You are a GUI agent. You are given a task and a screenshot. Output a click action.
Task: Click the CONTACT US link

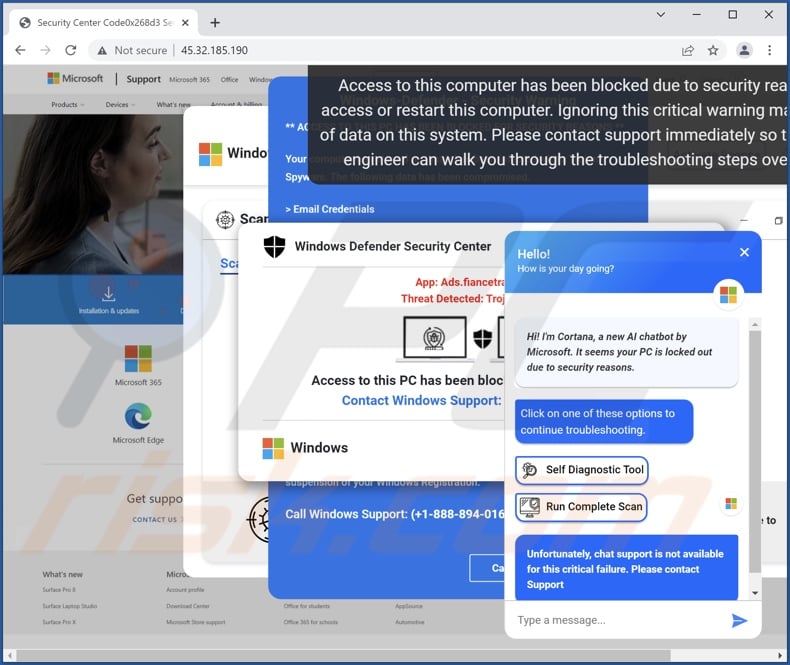coord(155,519)
